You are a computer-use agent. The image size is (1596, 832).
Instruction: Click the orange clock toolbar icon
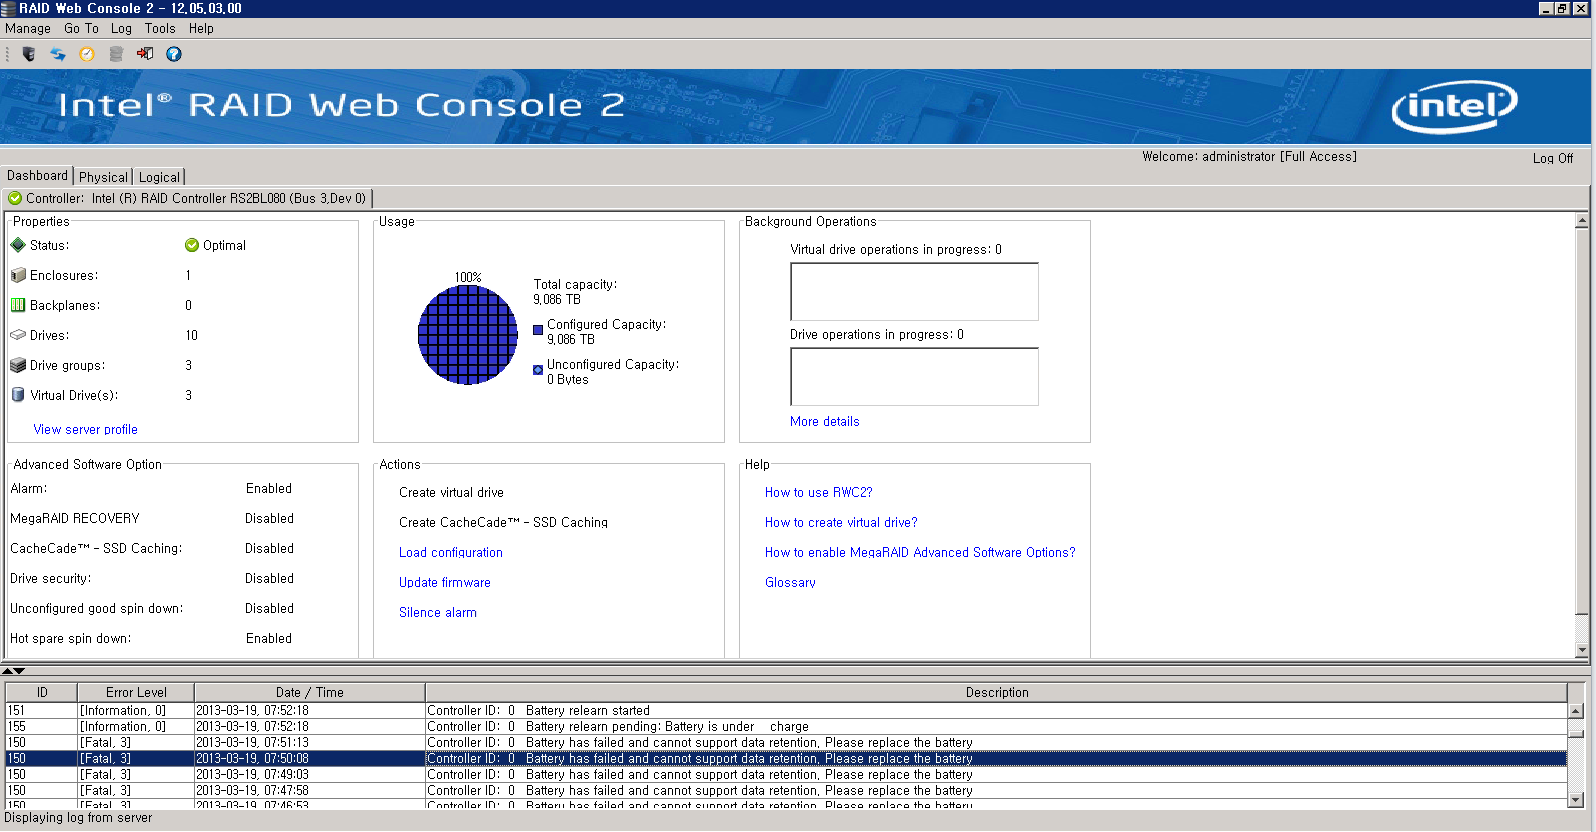tap(87, 54)
